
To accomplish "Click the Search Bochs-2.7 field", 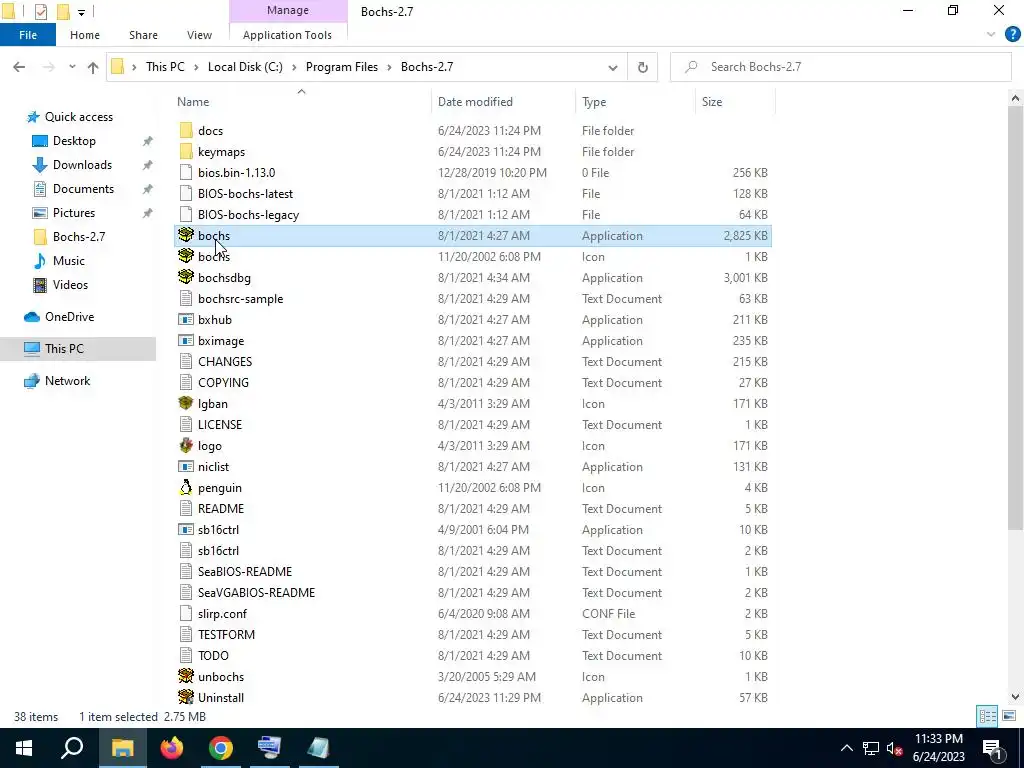I will pyautogui.click(x=840, y=67).
